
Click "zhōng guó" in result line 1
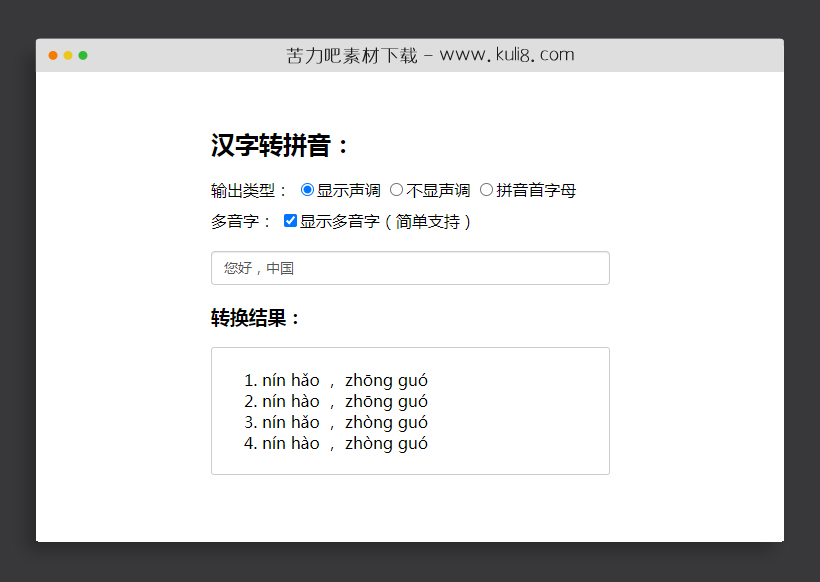[386, 380]
